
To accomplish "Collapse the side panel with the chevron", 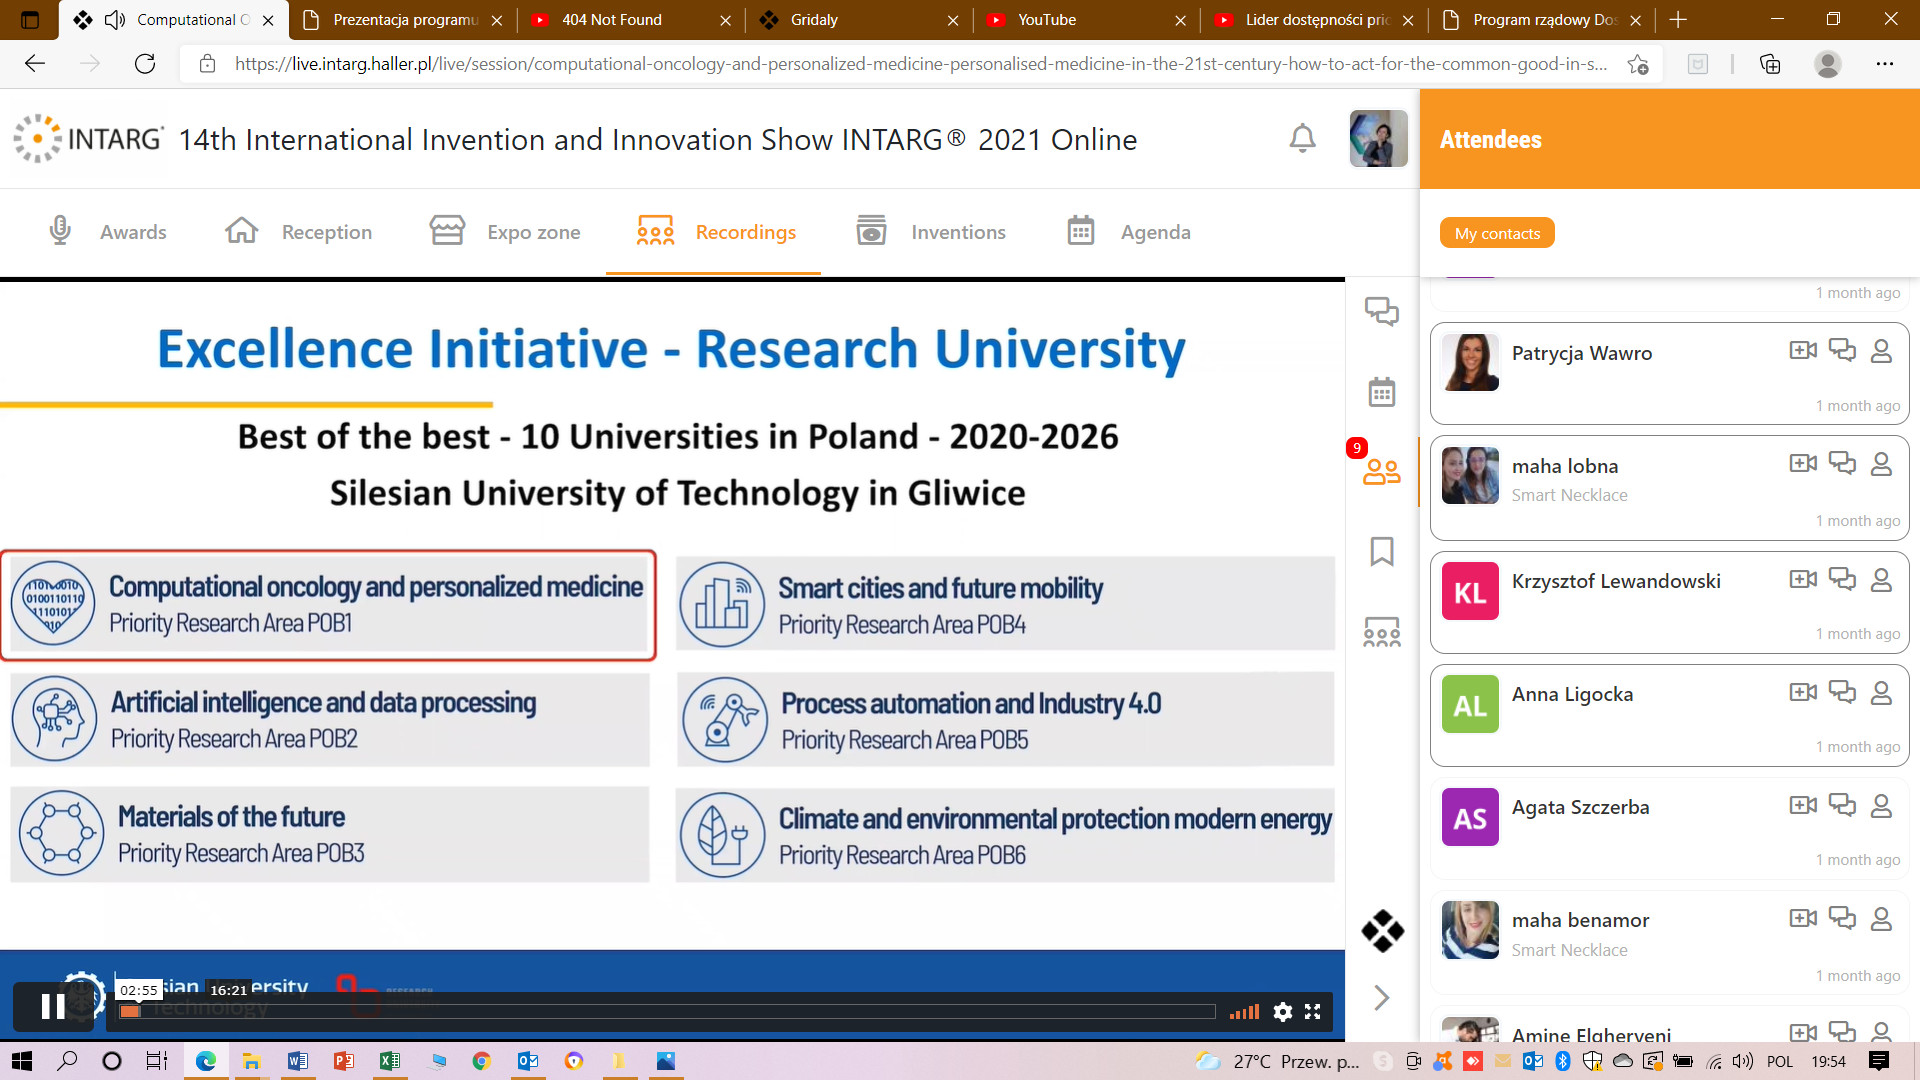I will pos(1382,997).
